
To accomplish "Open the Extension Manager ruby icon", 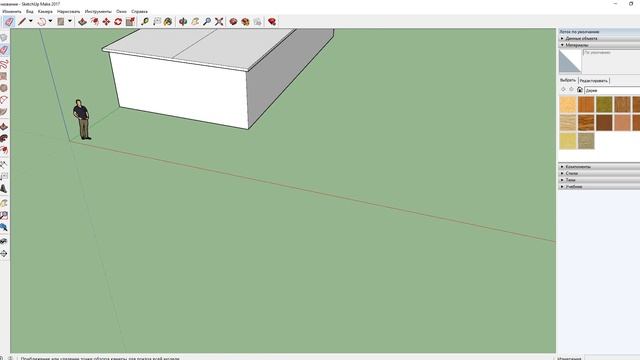I will (272, 22).
